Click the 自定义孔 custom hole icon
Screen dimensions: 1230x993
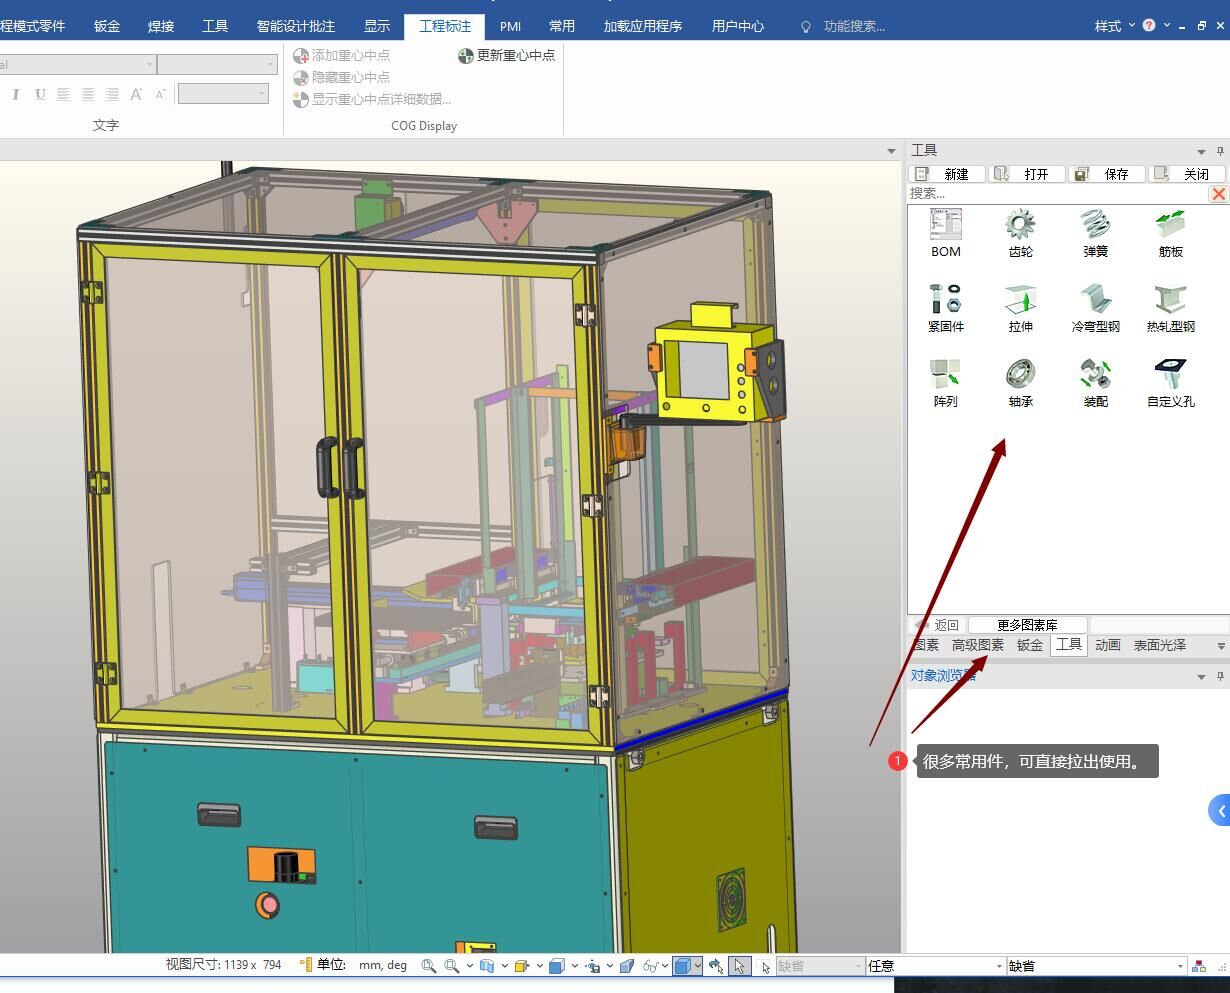coord(1170,375)
